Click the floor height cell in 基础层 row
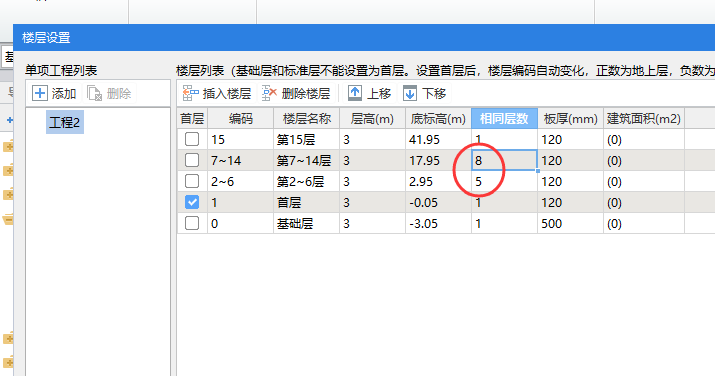The image size is (715, 376). pyautogui.click(x=372, y=223)
